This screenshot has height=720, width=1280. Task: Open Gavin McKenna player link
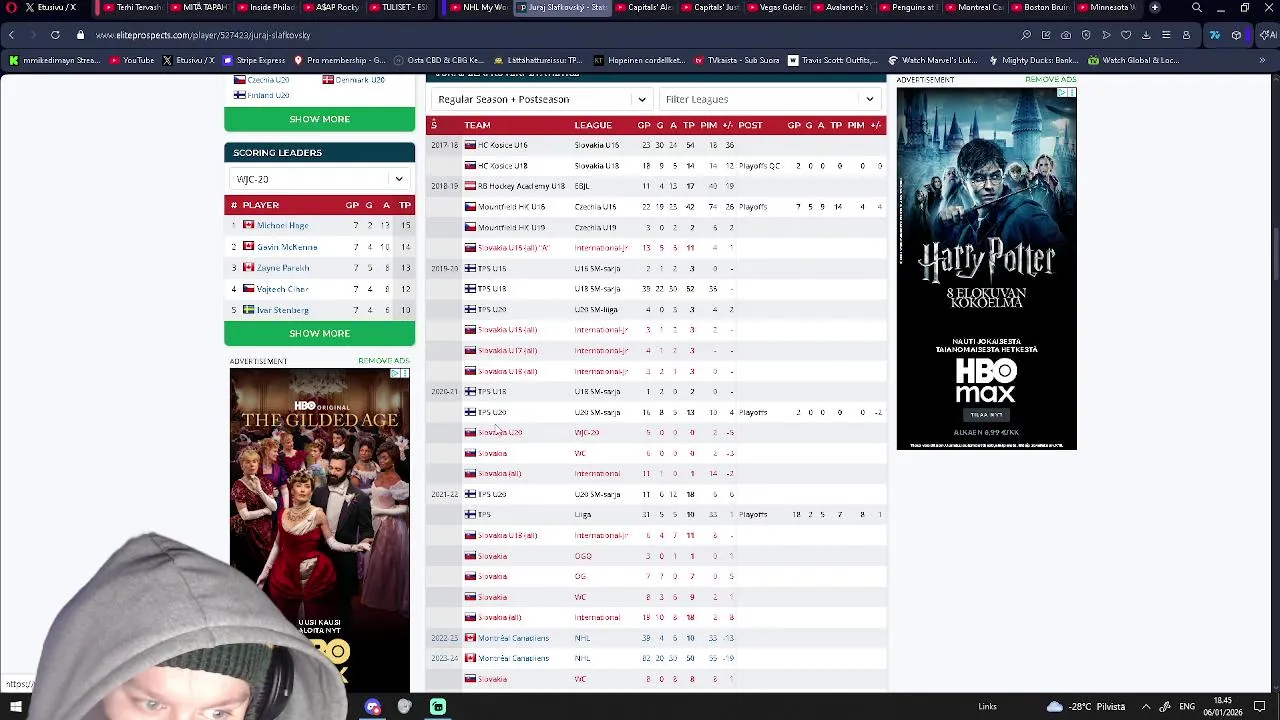[x=287, y=247]
